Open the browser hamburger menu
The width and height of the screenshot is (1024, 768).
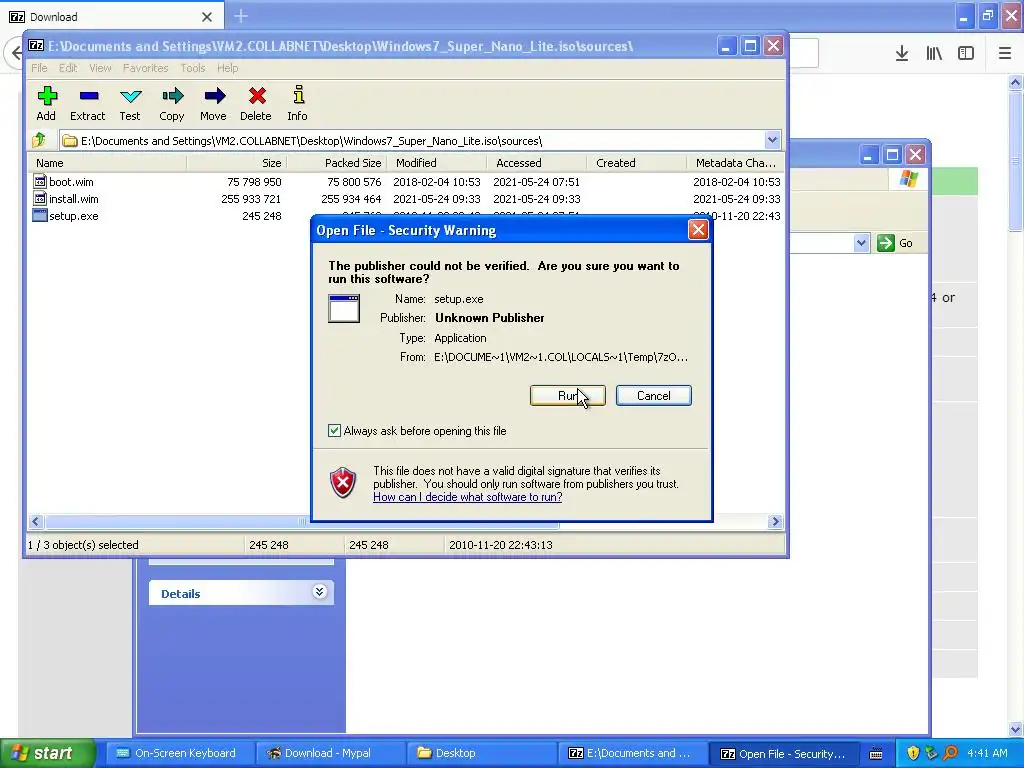1005,54
